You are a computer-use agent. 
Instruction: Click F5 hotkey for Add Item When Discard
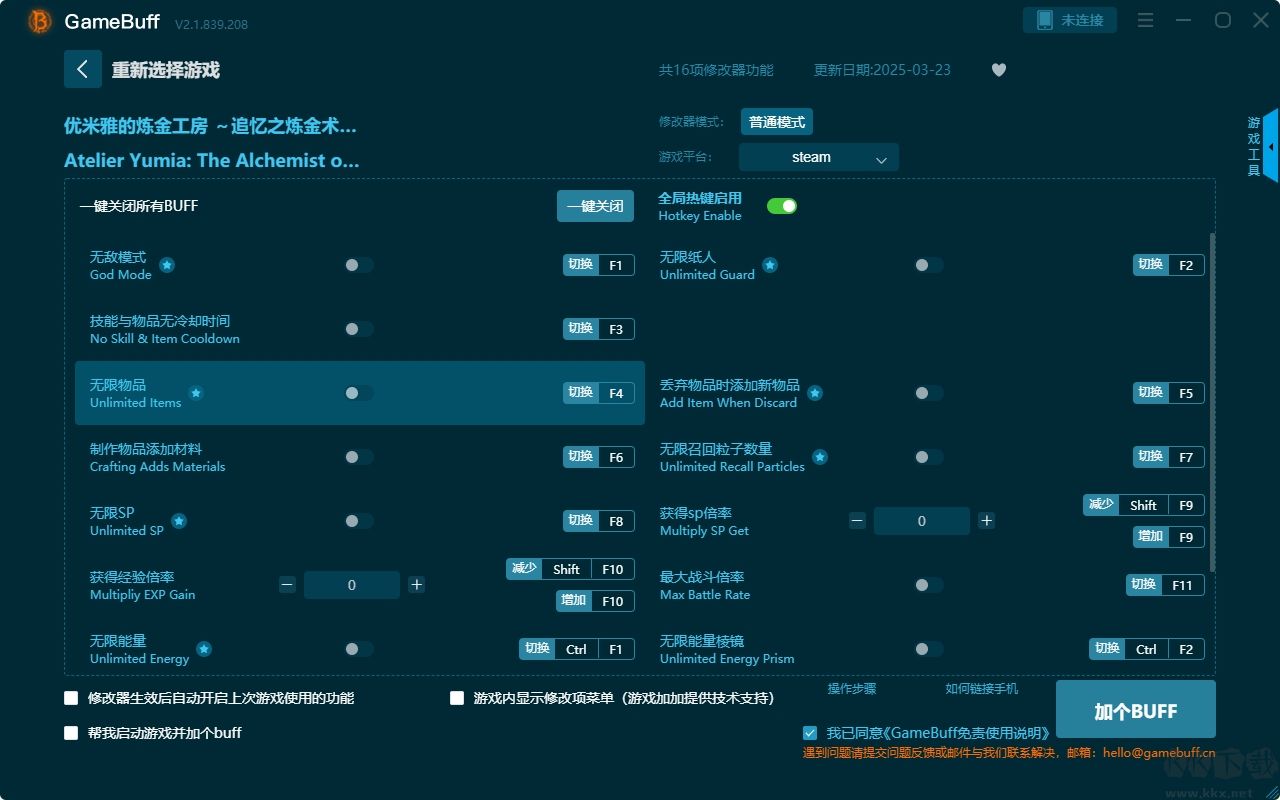pyautogui.click(x=1169, y=393)
